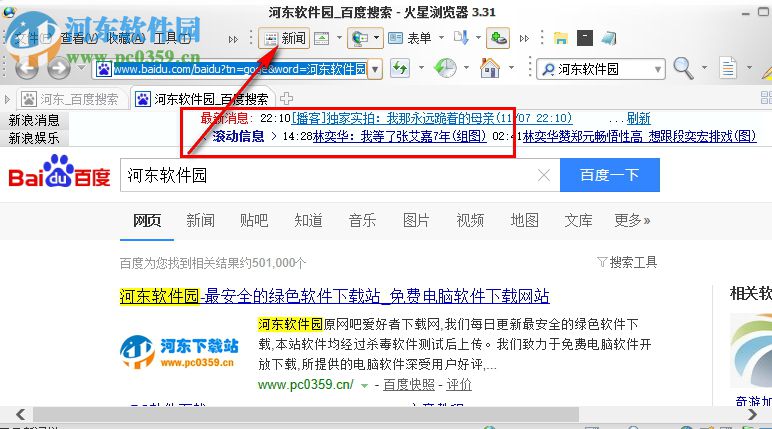Open a new tab with plus icon

pos(287,99)
